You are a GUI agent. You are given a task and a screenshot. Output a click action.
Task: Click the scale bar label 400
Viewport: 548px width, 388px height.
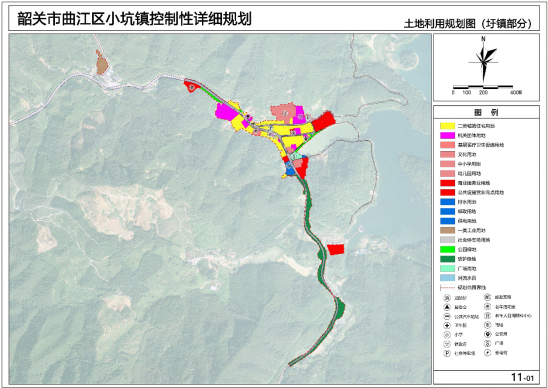pyautogui.click(x=515, y=93)
